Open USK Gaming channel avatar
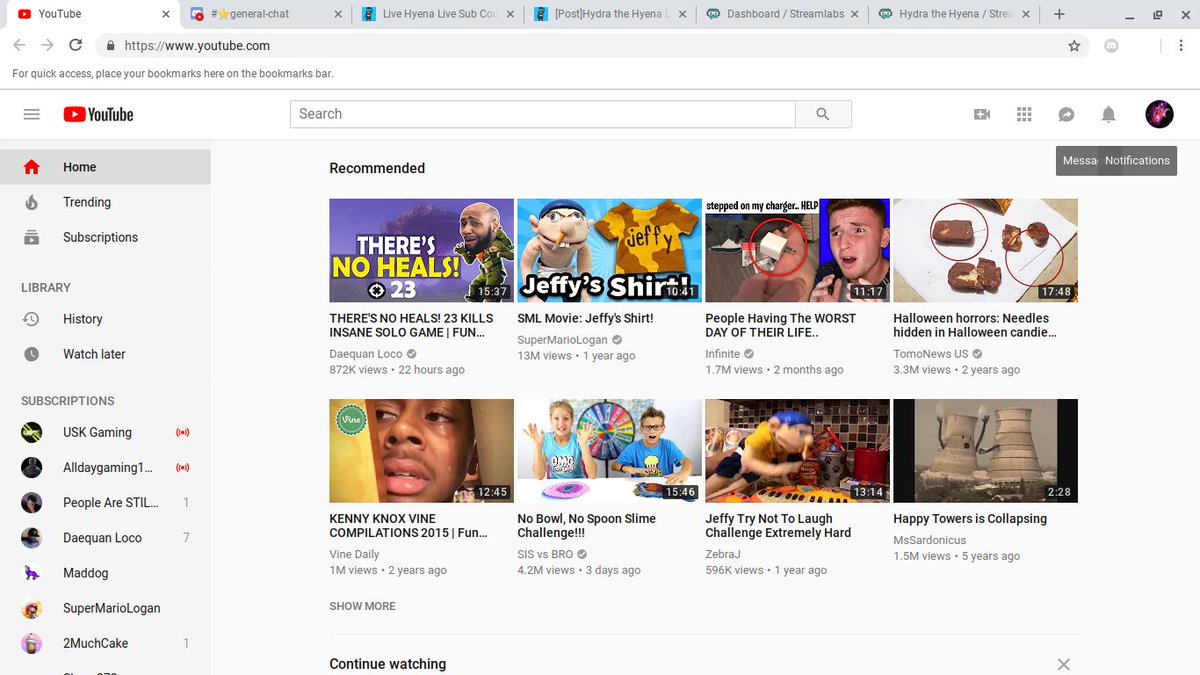The image size is (1200, 675). [x=32, y=432]
